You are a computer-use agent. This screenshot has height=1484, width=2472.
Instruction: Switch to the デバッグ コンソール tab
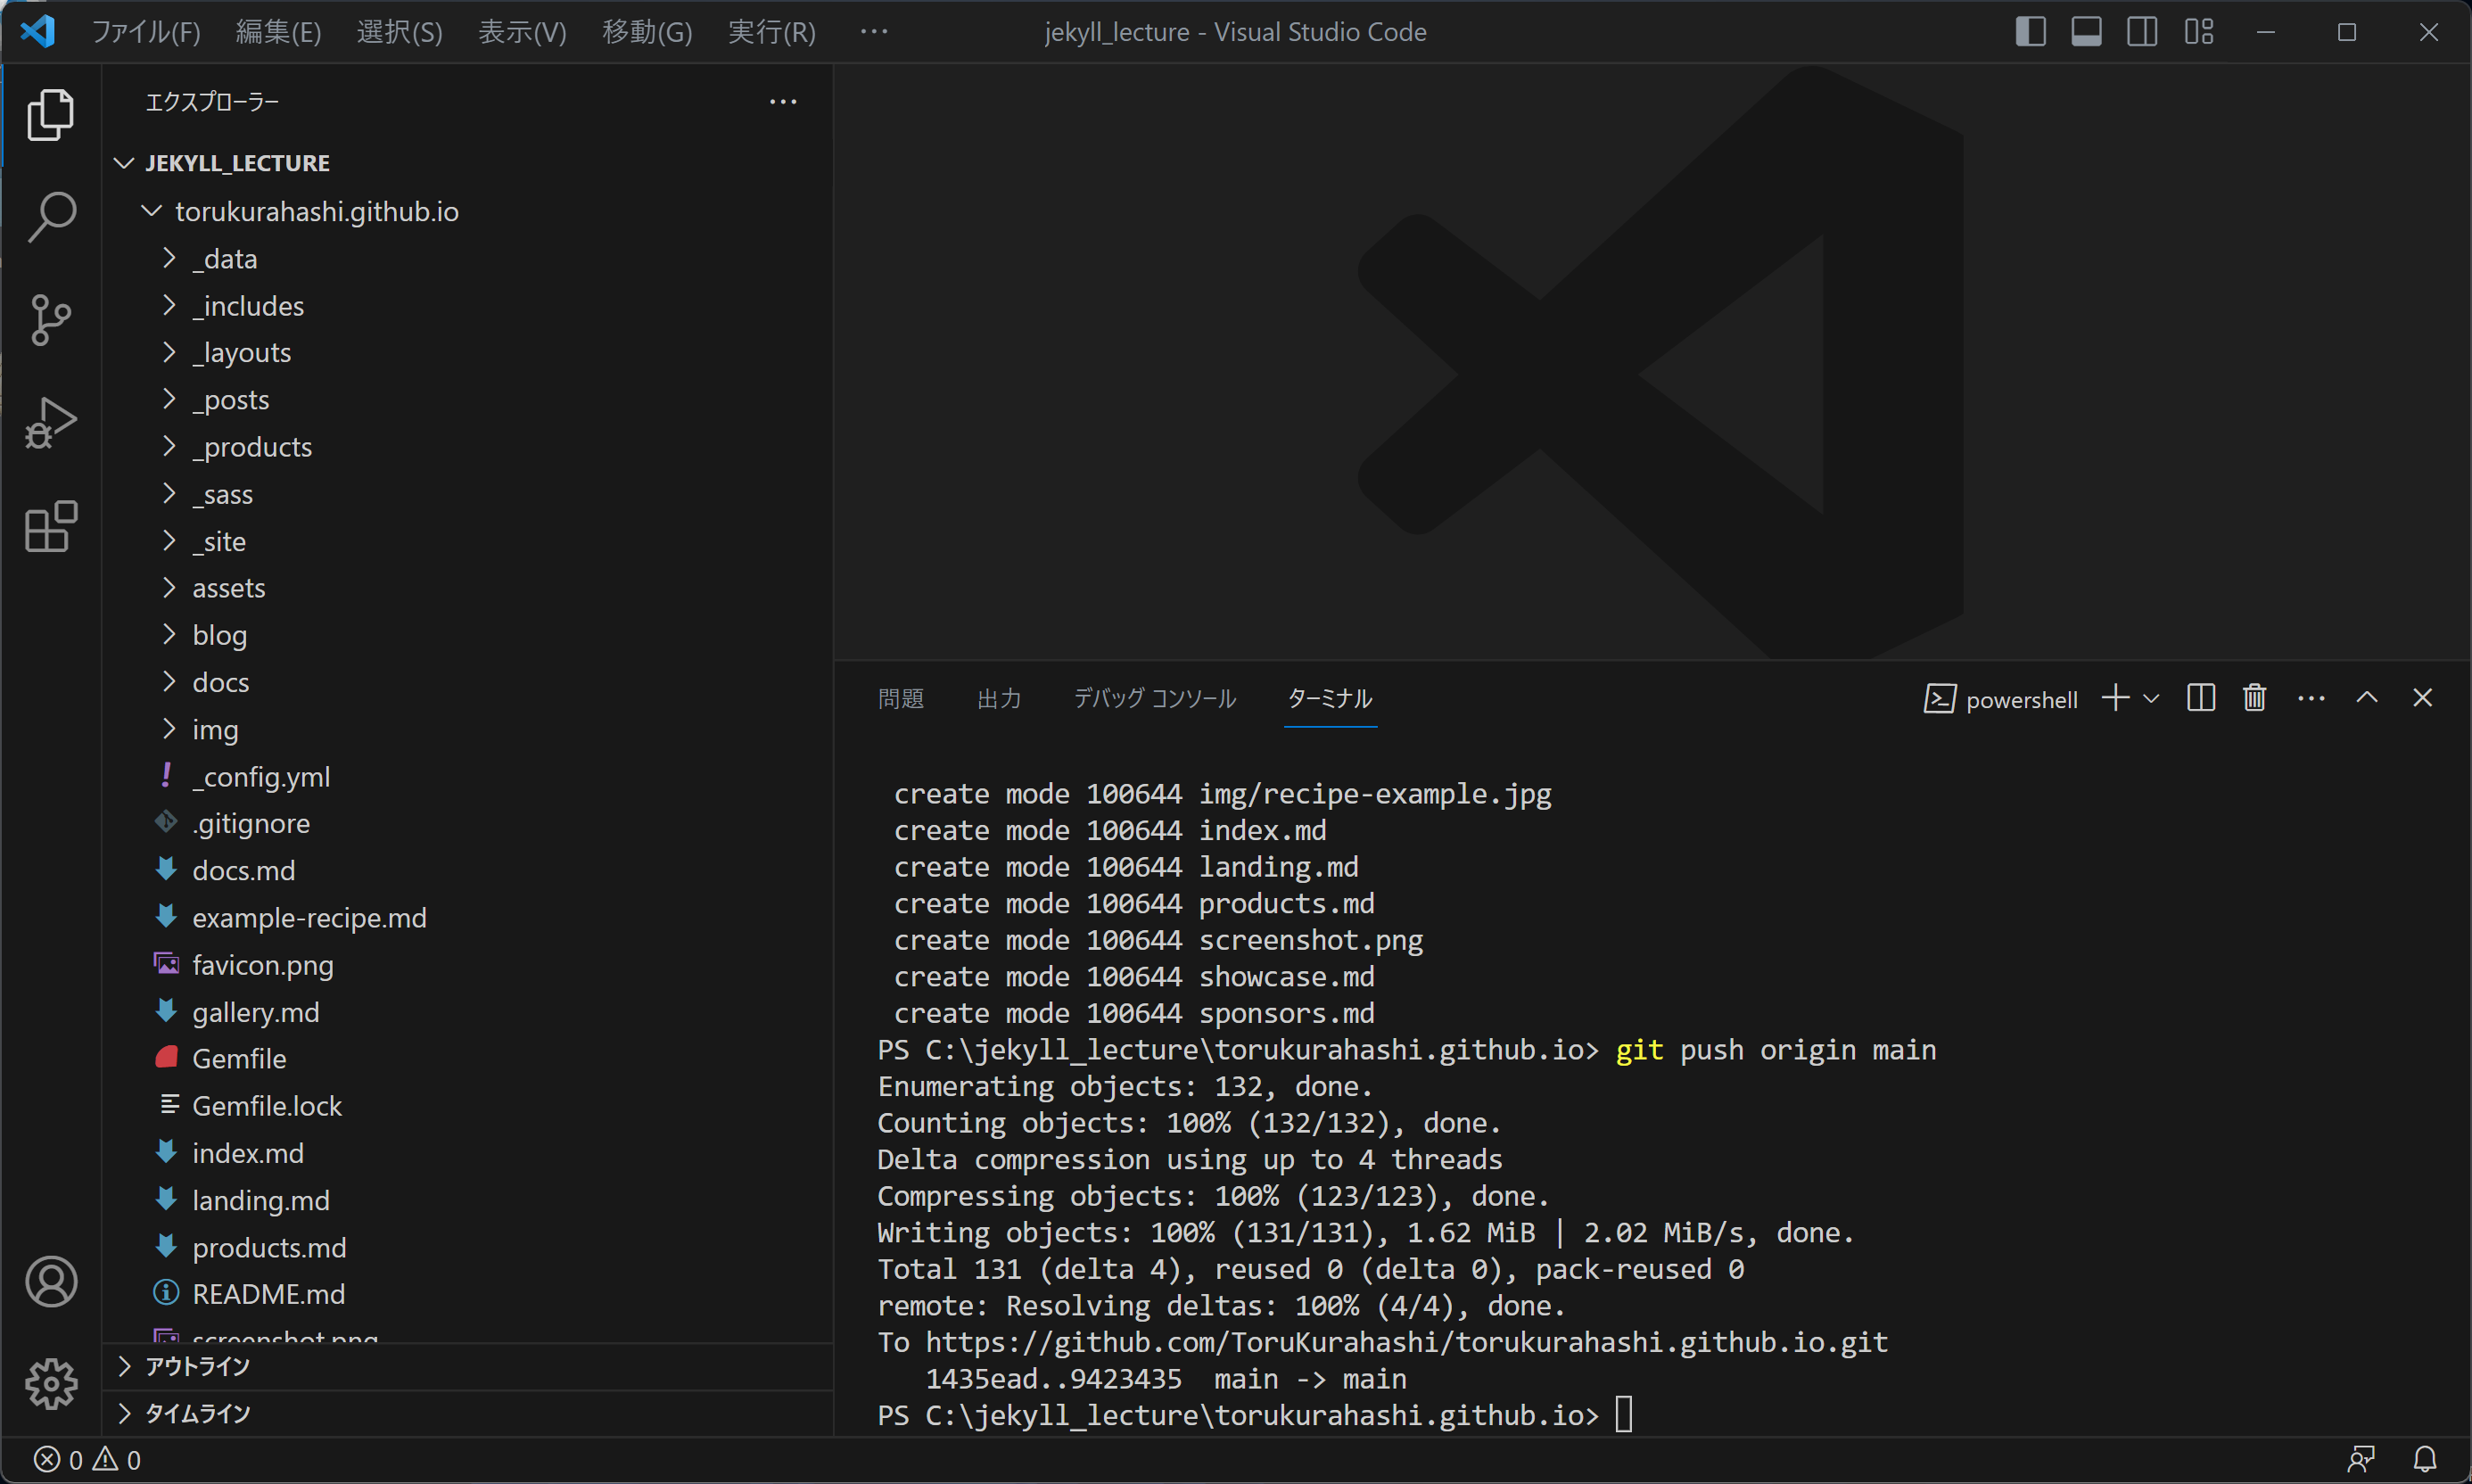coord(1155,698)
